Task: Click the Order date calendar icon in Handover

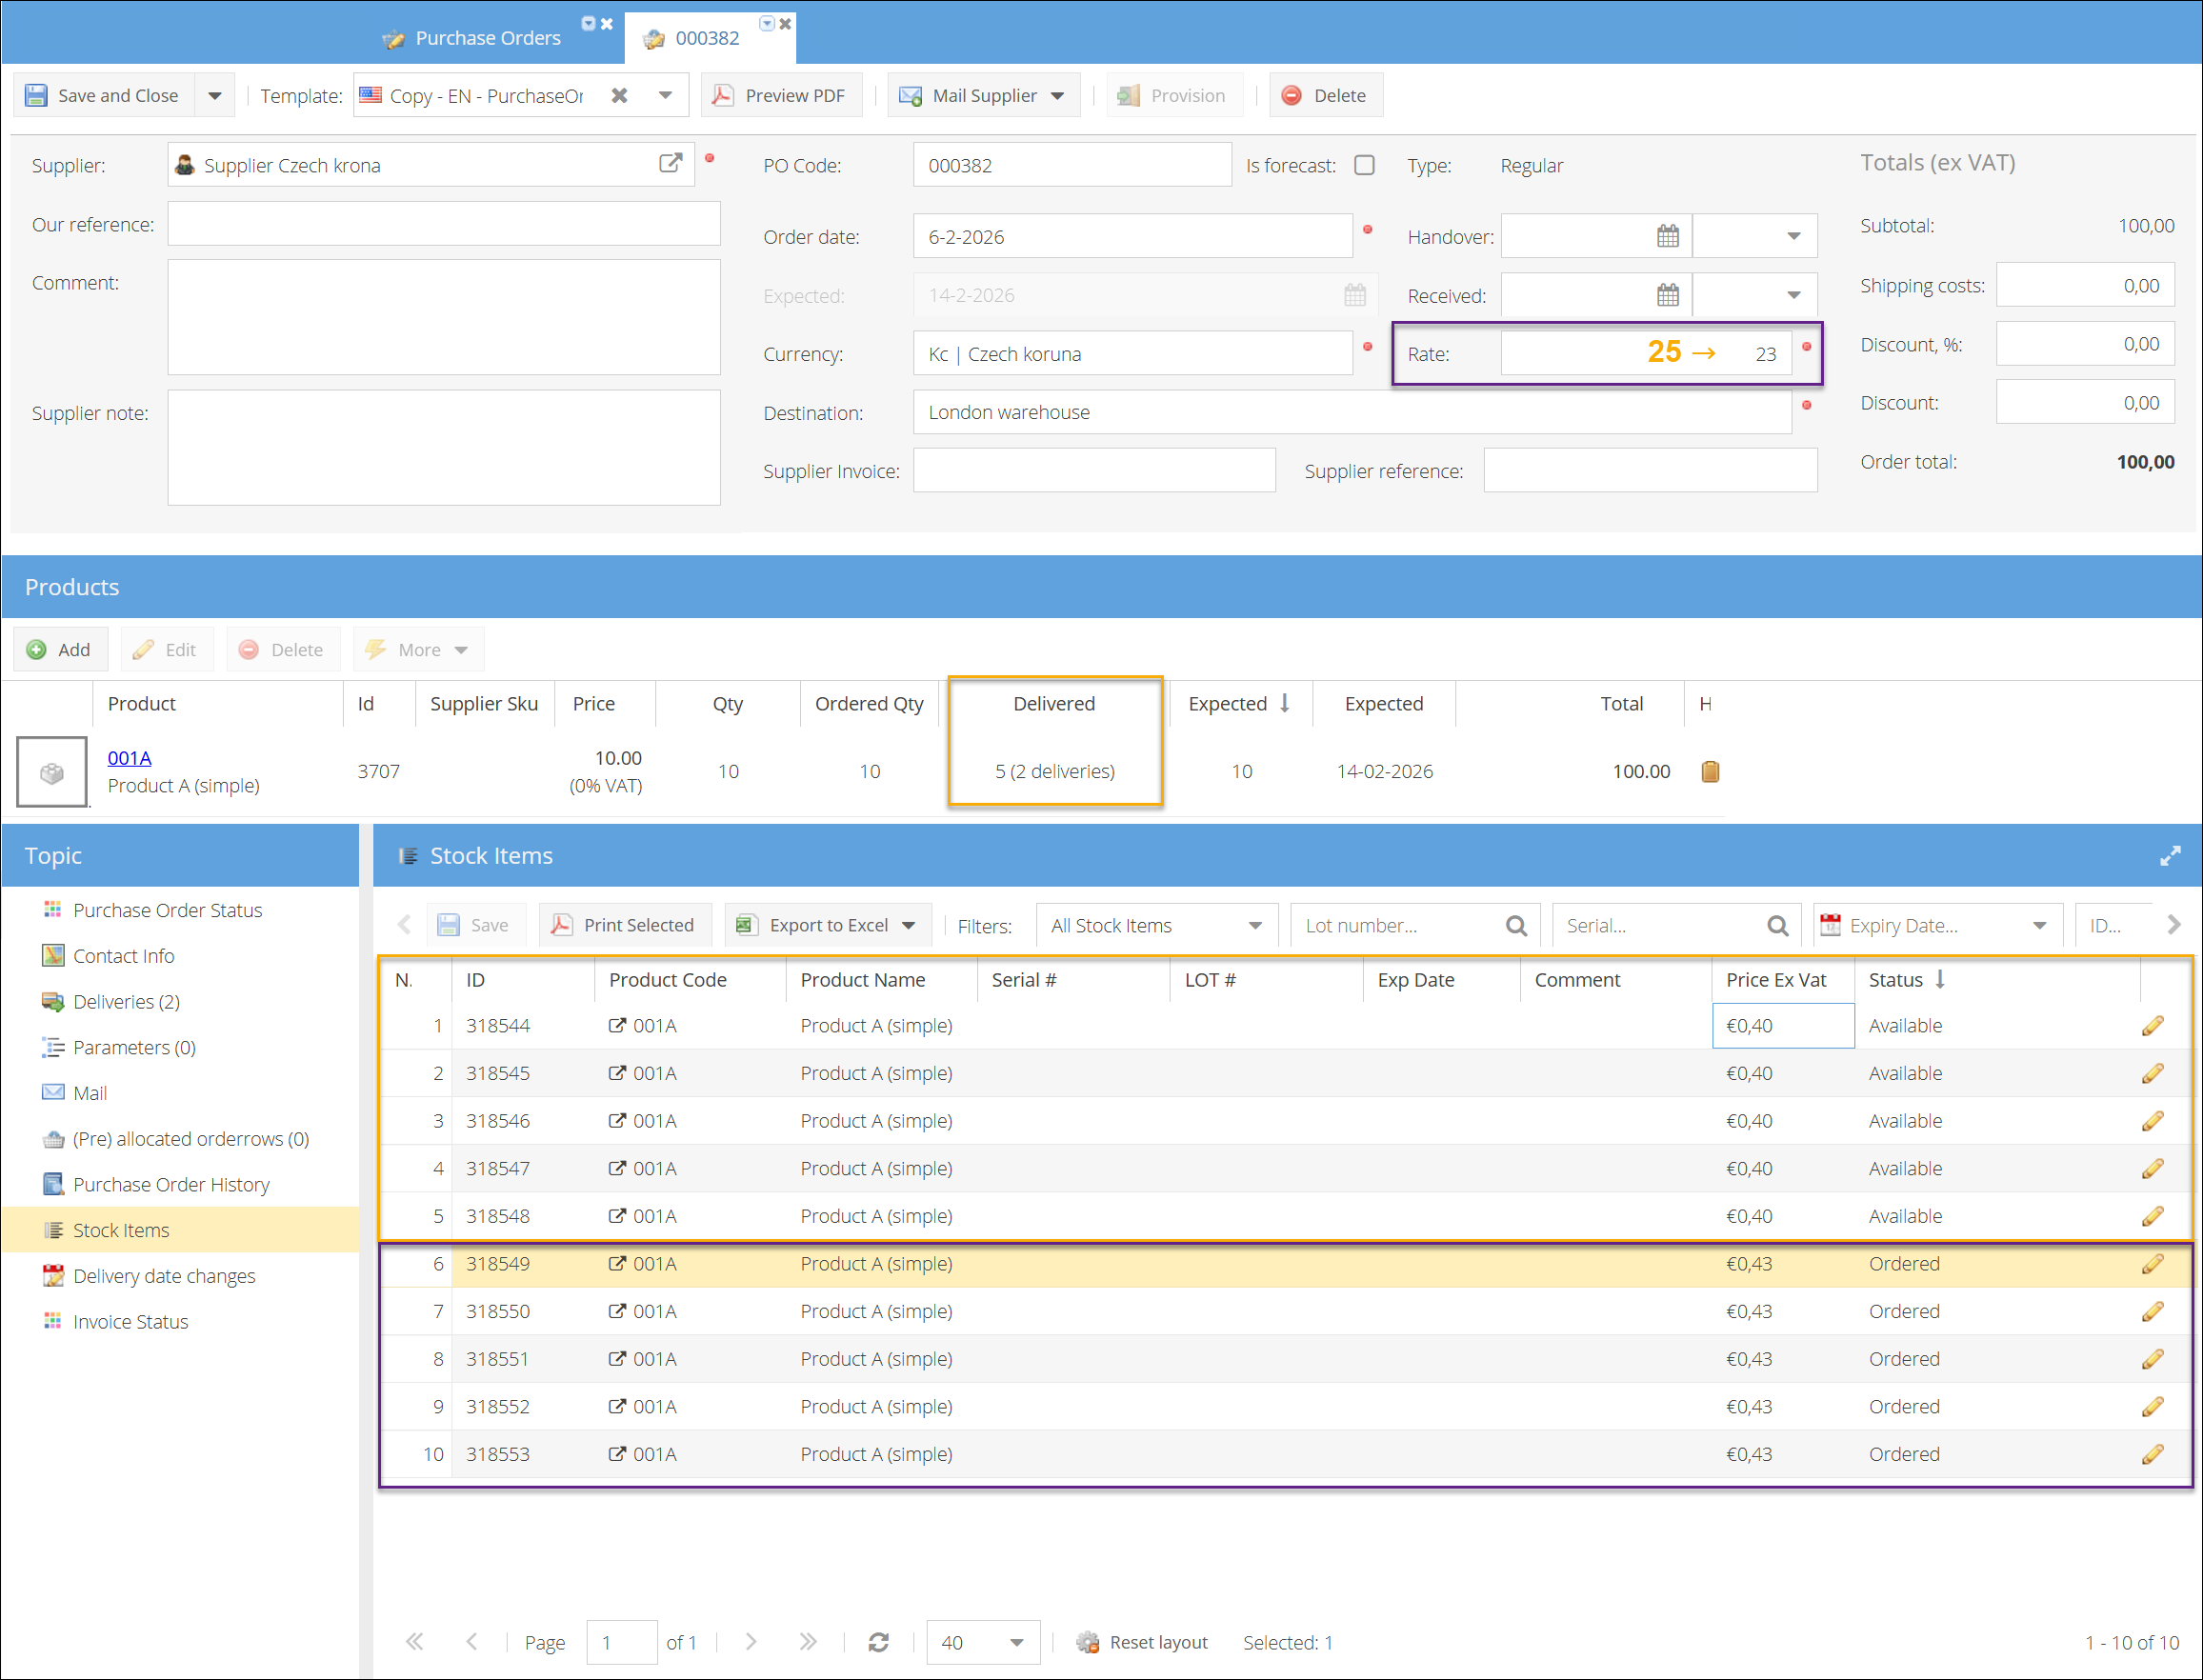Action: point(1667,237)
